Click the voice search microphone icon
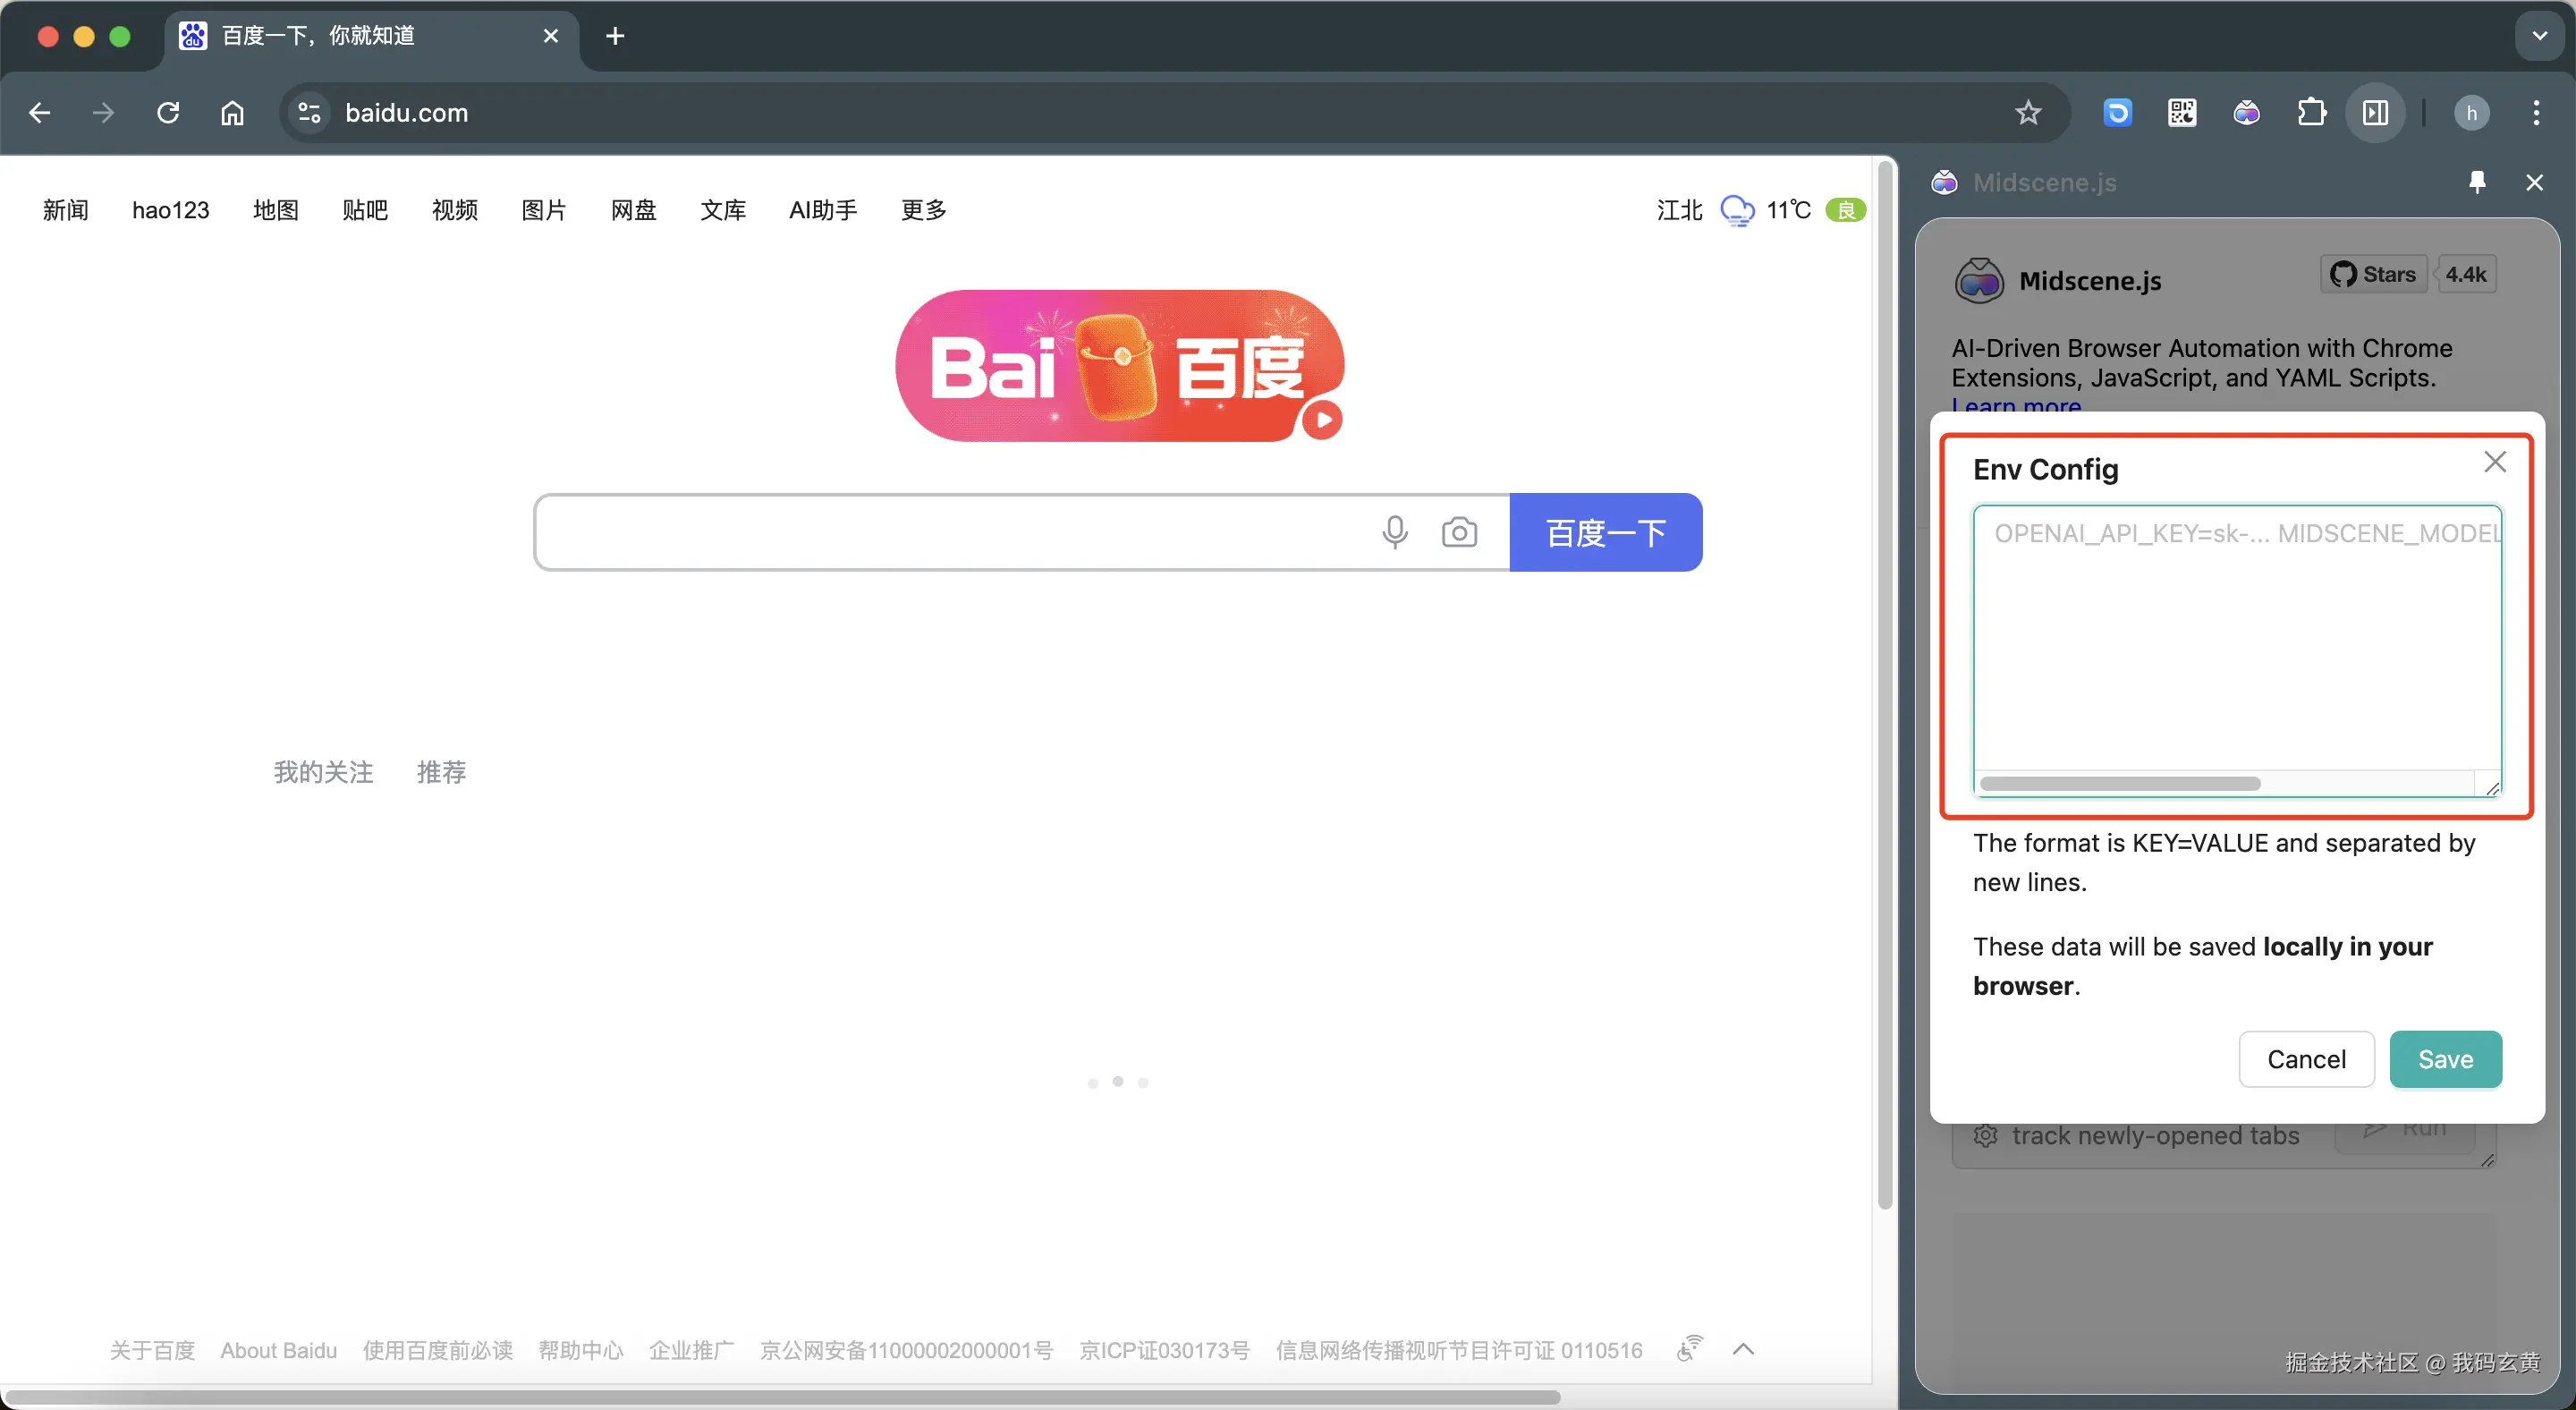2576x1410 pixels. [x=1395, y=532]
